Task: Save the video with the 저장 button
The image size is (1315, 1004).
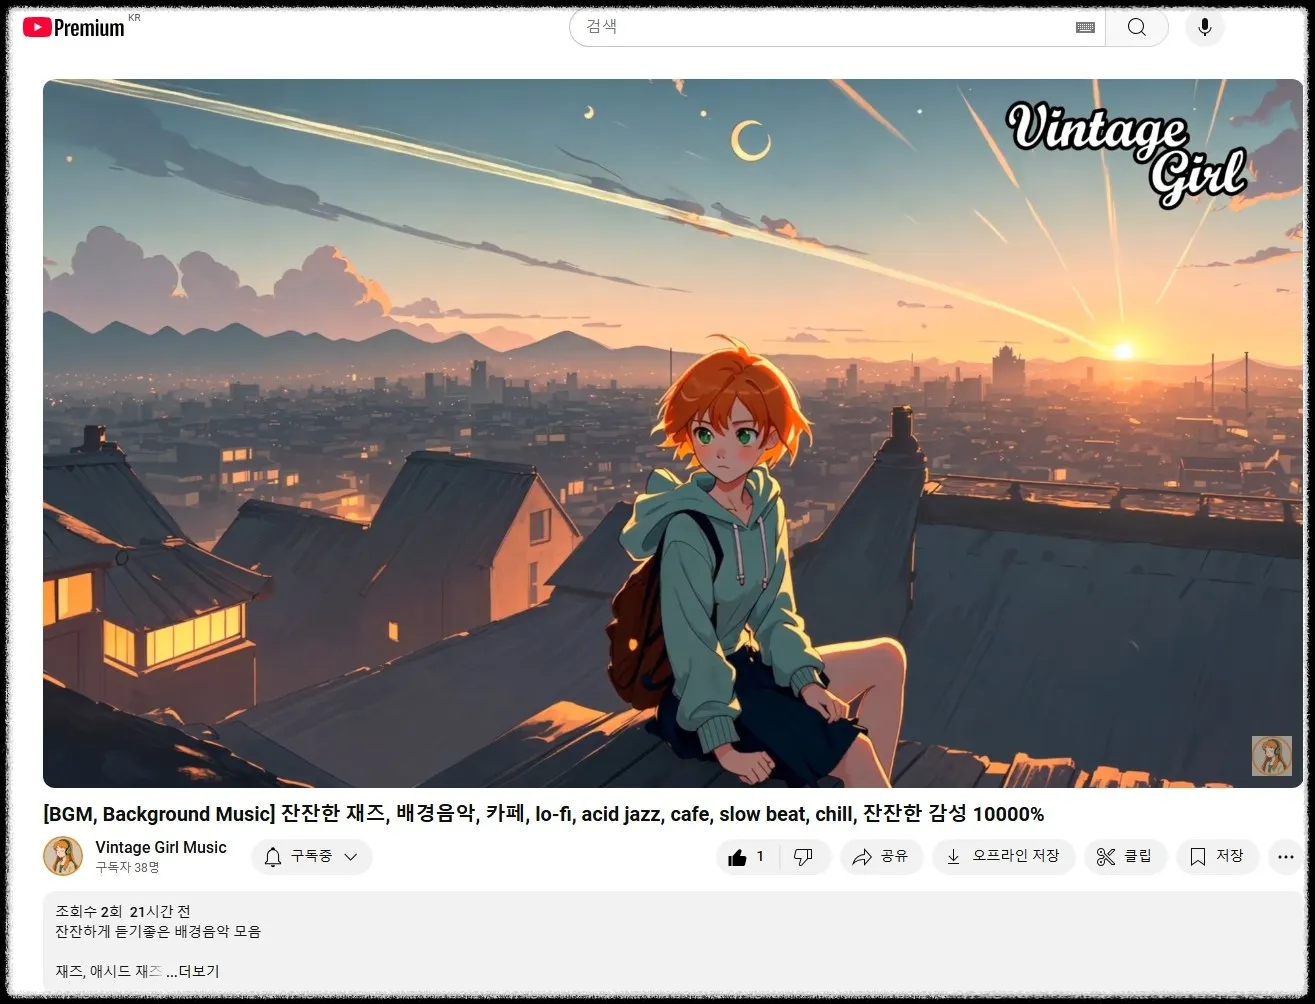Action: click(1217, 857)
